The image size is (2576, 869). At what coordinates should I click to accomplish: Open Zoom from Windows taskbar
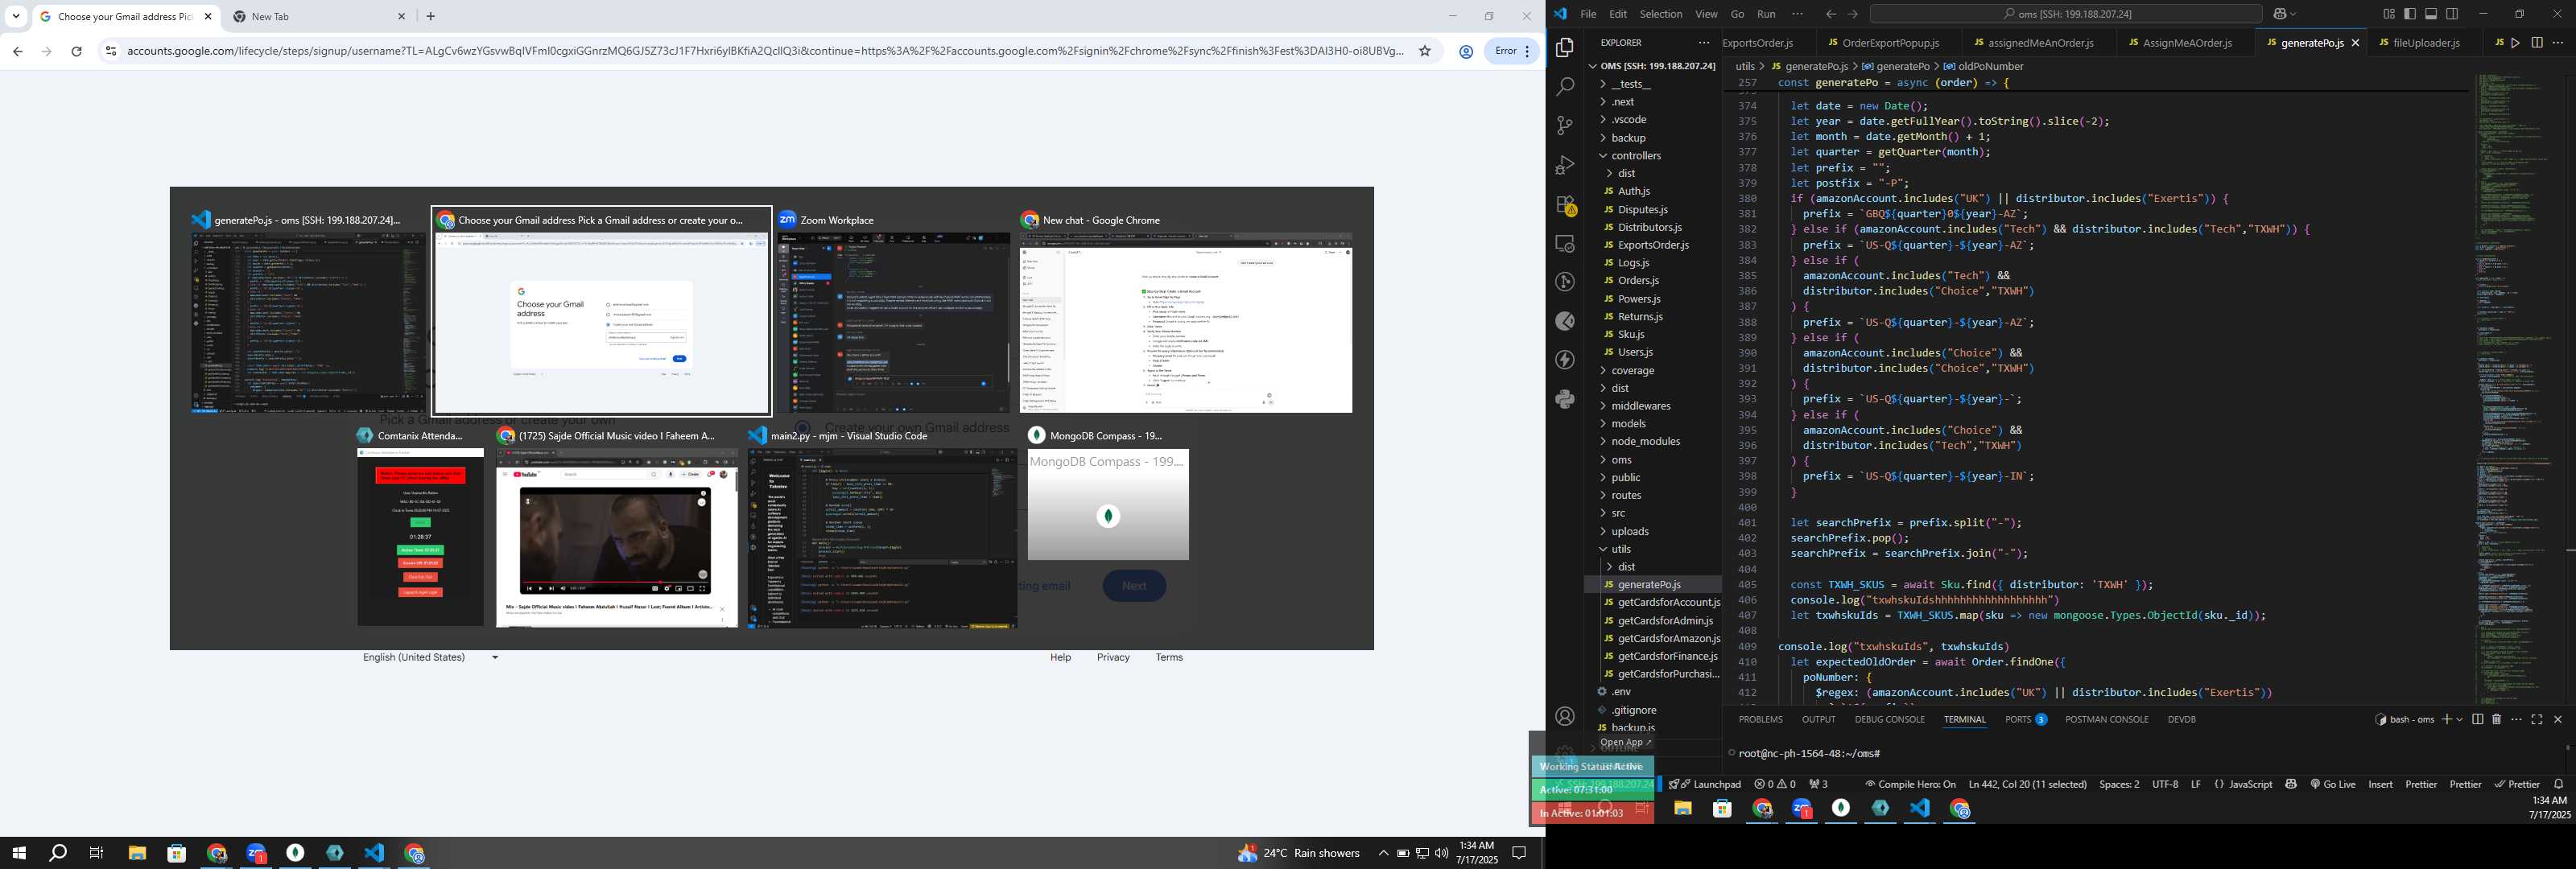click(256, 853)
